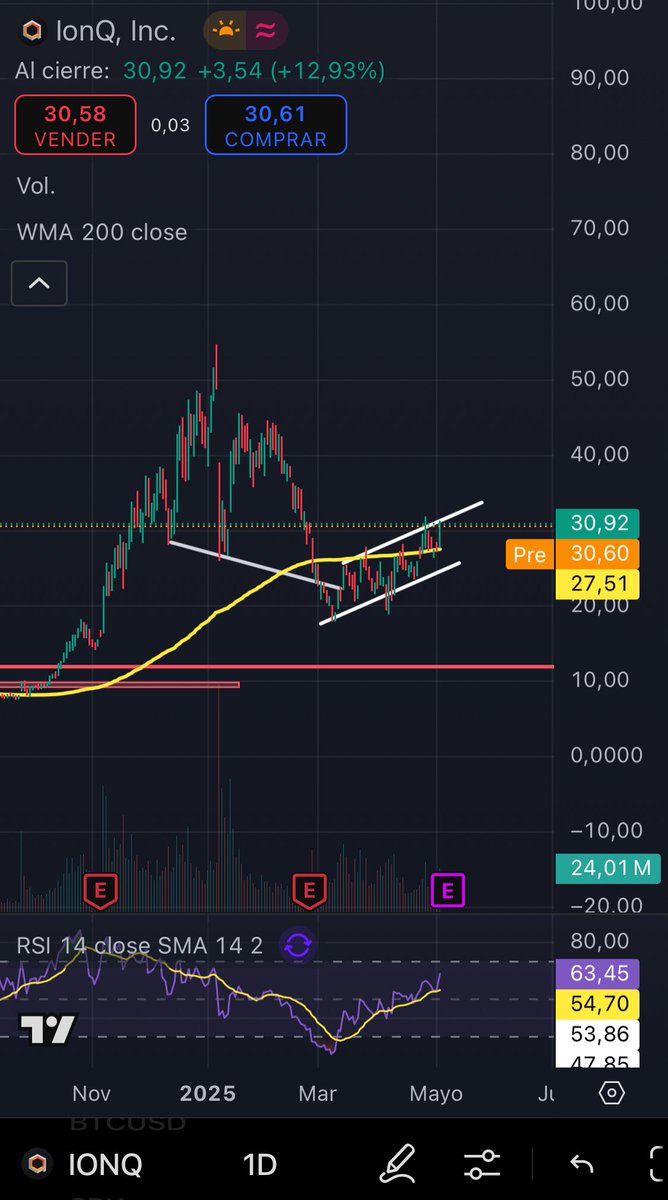
Task: Tap the Mar label on time axis
Action: pos(317,1093)
